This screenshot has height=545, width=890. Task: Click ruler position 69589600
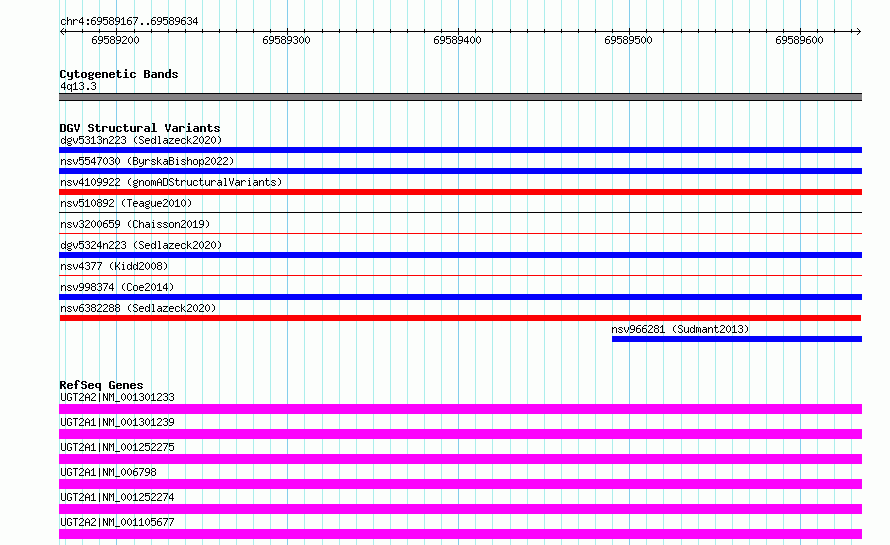pyautogui.click(x=799, y=40)
